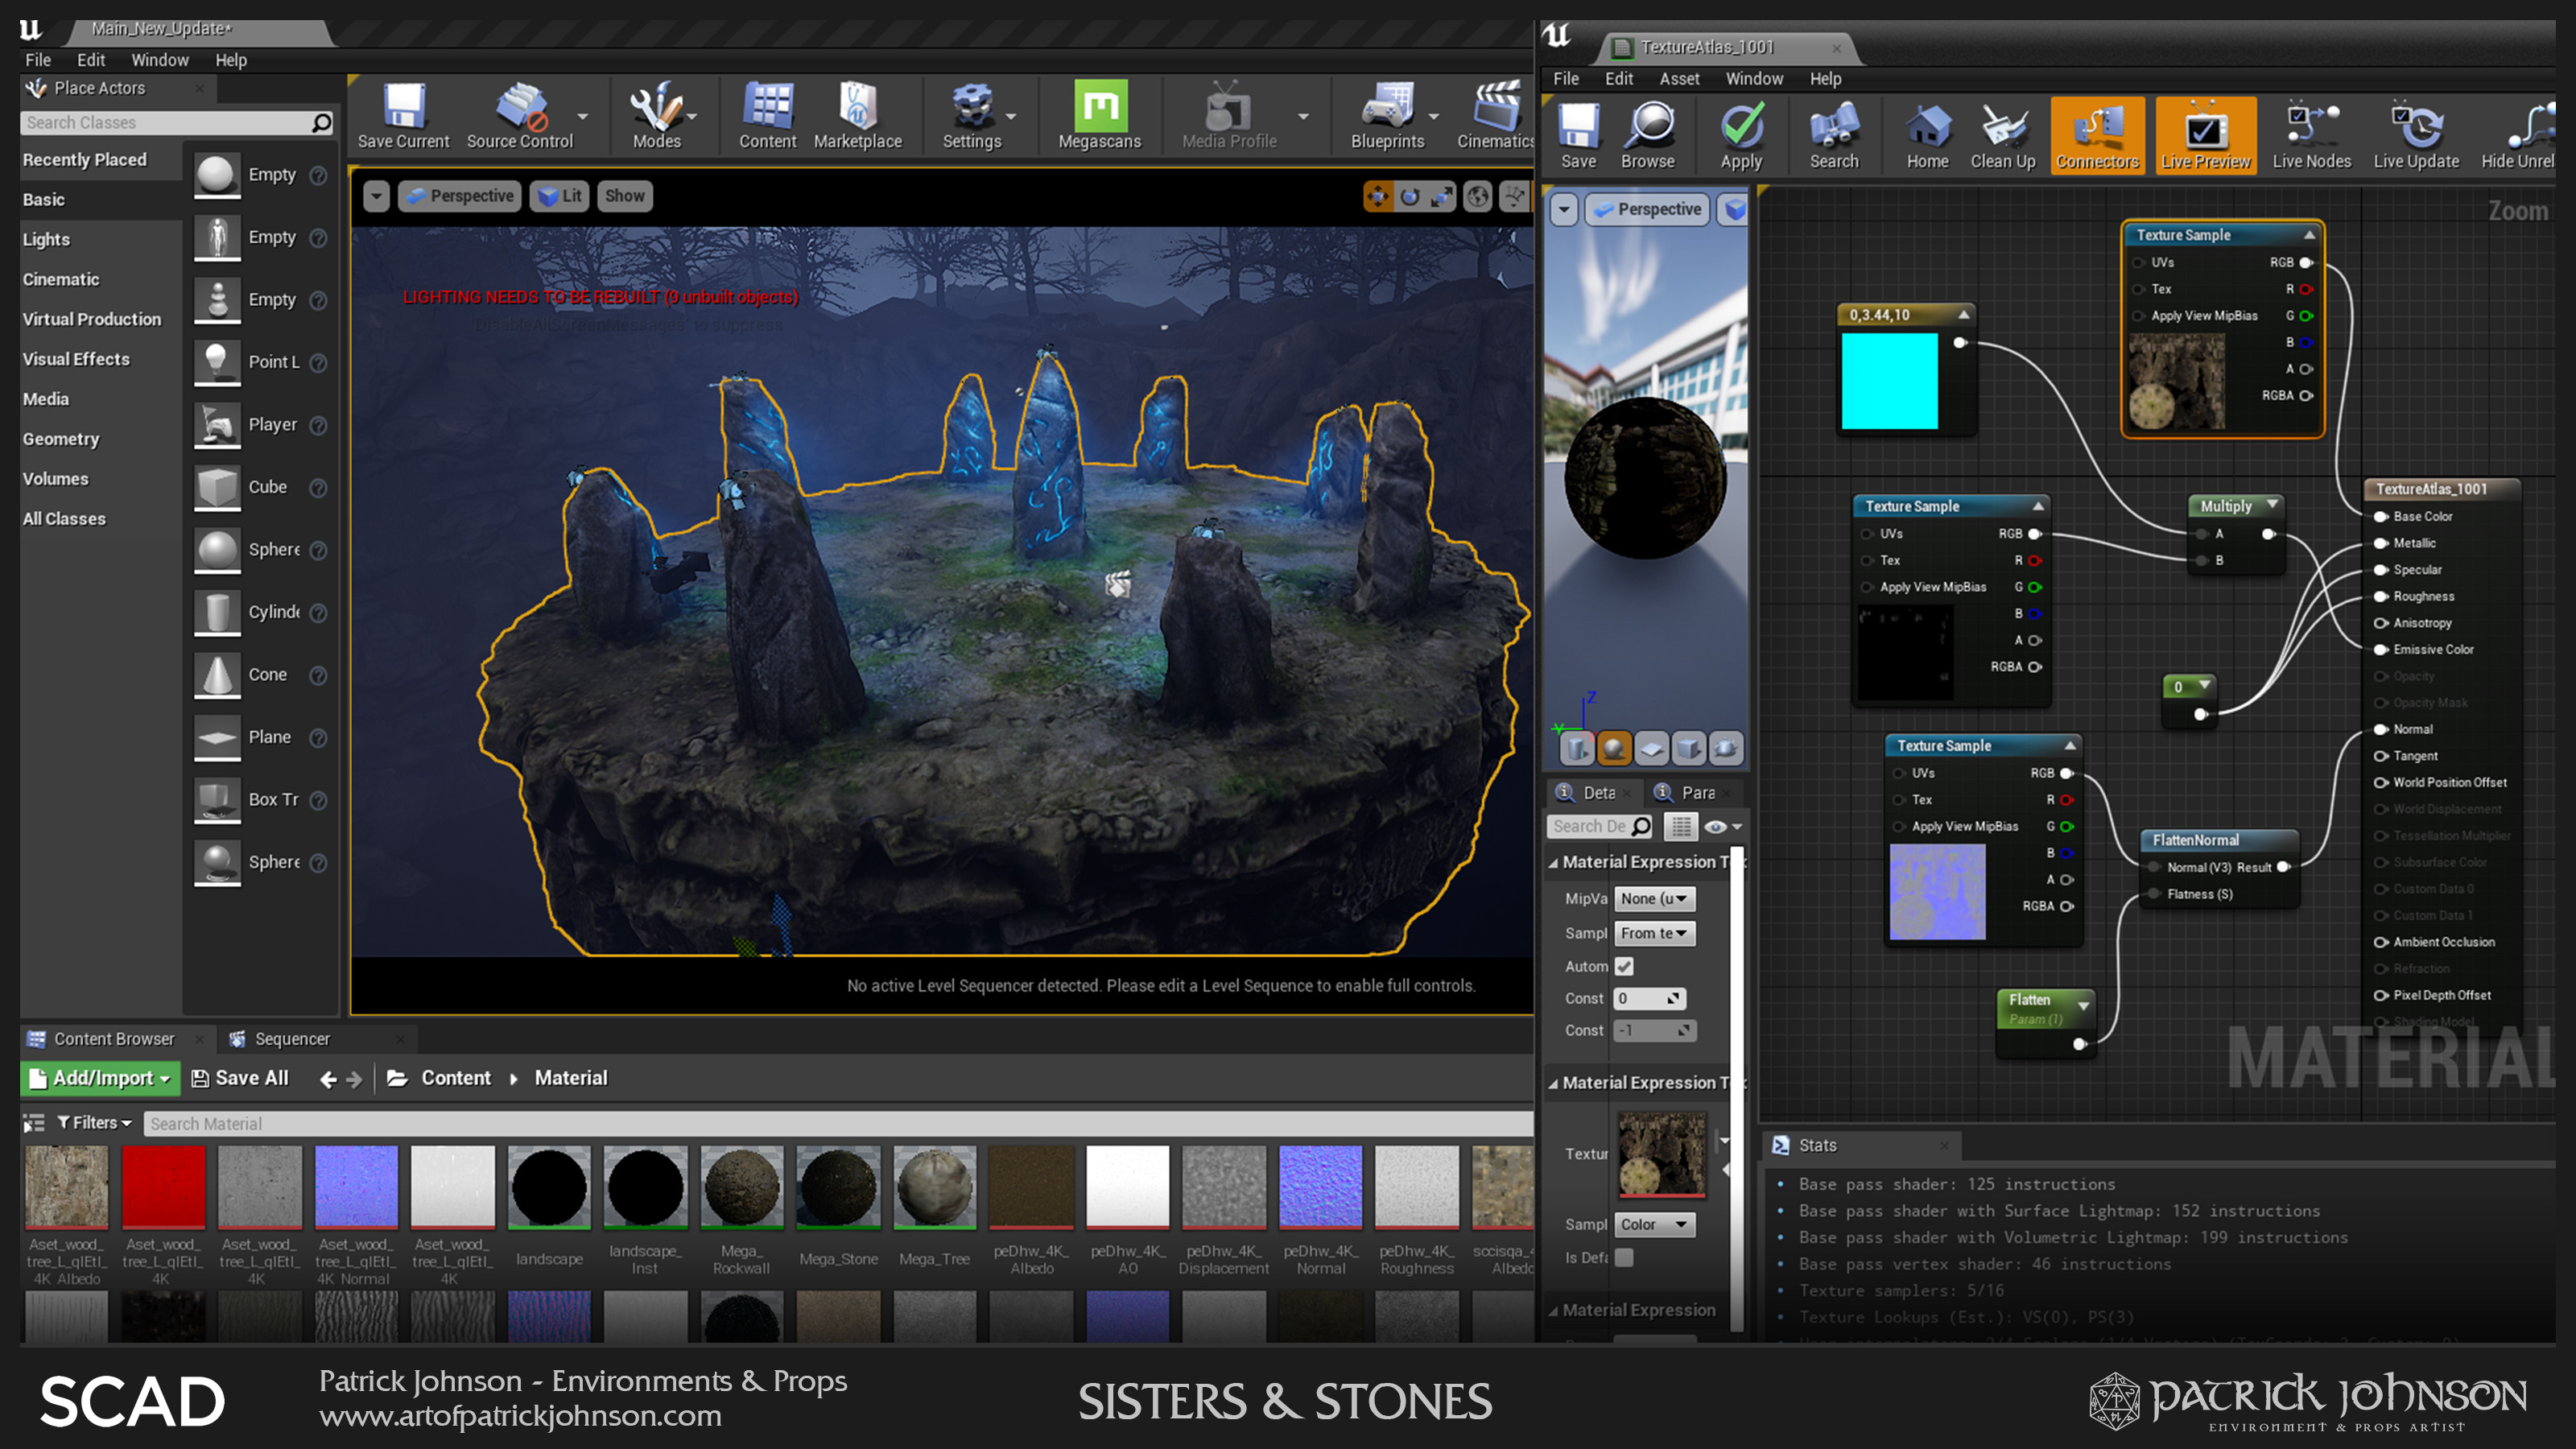Toggle world coordinate system globe icon

tap(1477, 196)
